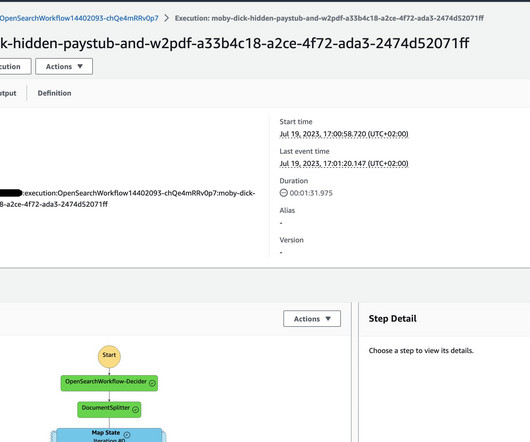Click the DocumentSplitter success check icon

point(136,410)
